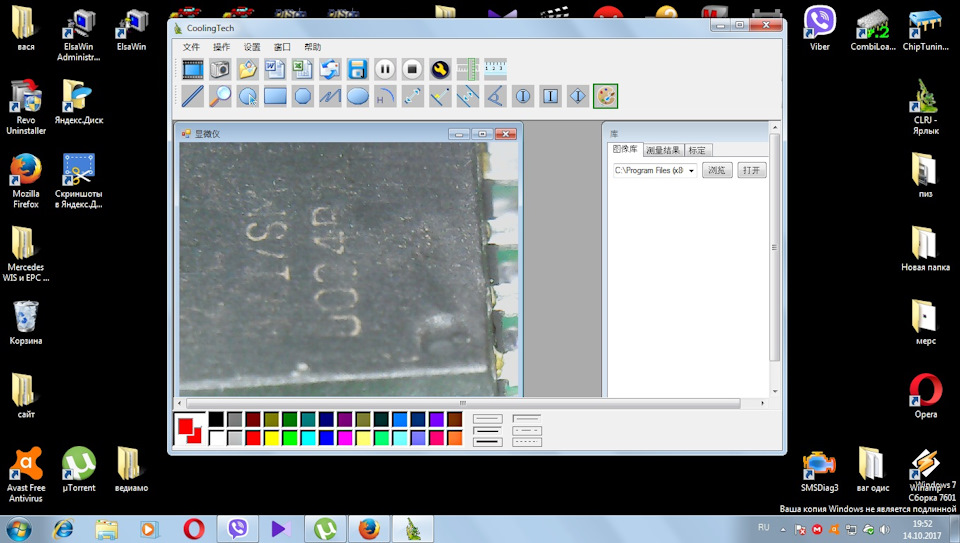Expand the C:\Program Files path dropdown
The width and height of the screenshot is (960, 543).
691,171
